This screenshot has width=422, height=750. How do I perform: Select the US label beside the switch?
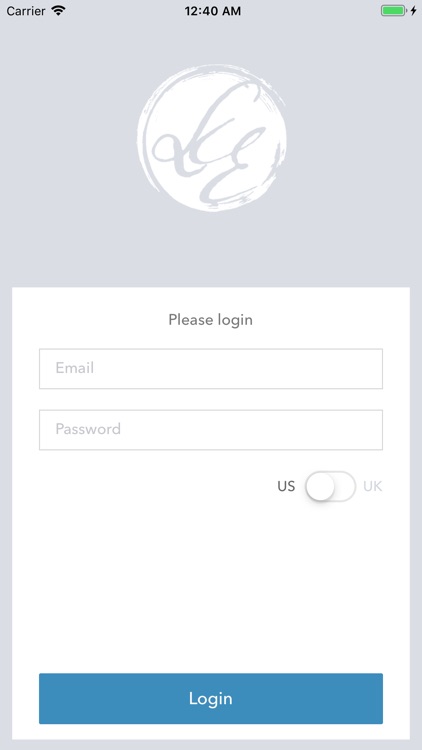coord(286,486)
